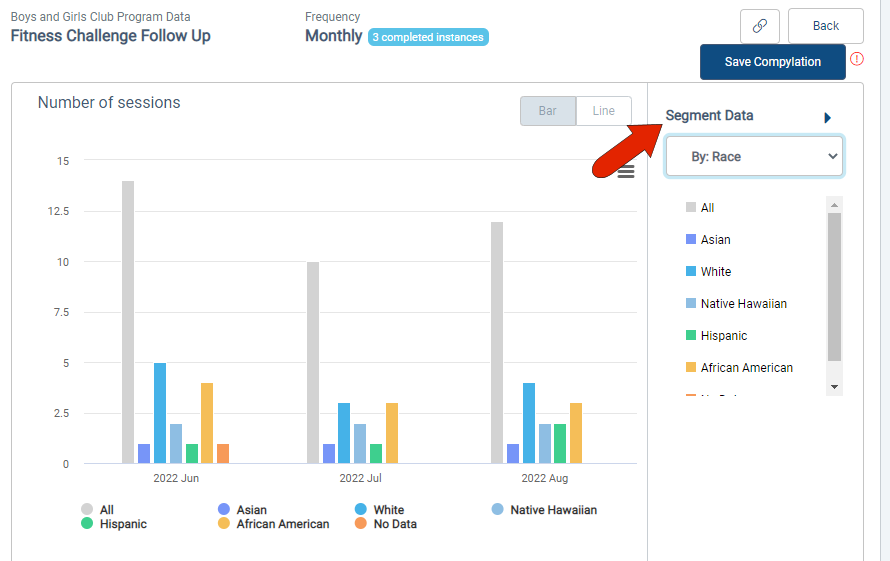Screen dimensions: 890x561
Task: Click the red warning icon beside Save Compylation
Action: point(857,59)
